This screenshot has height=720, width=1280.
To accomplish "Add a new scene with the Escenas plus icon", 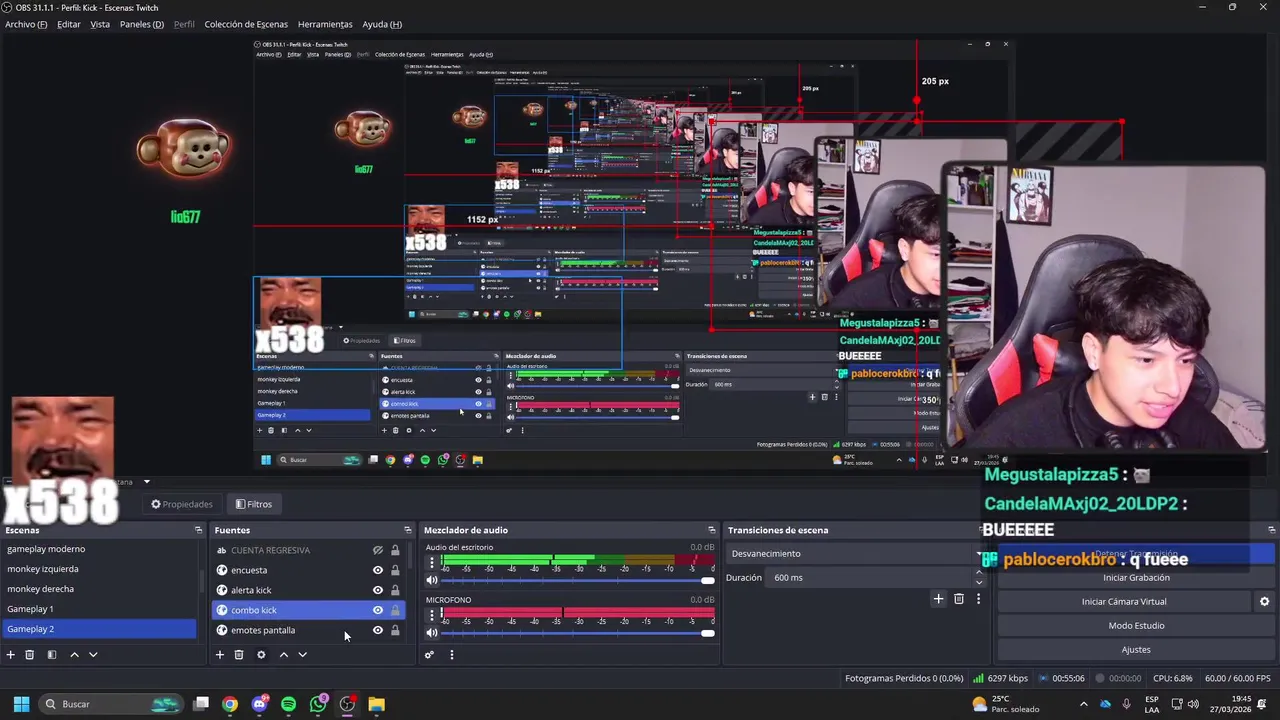I will pos(11,655).
